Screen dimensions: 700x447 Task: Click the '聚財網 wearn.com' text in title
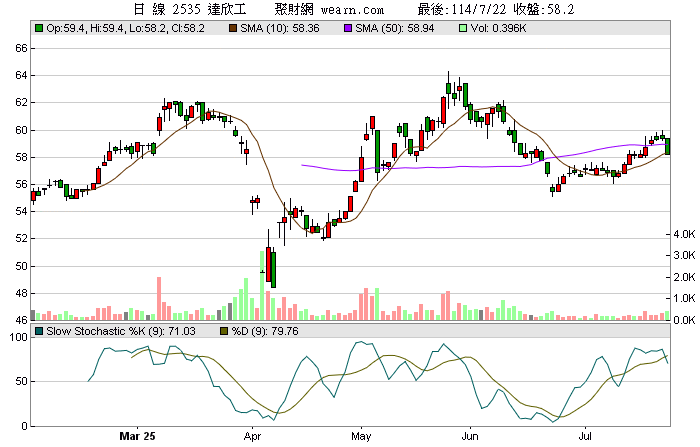(x=329, y=9)
